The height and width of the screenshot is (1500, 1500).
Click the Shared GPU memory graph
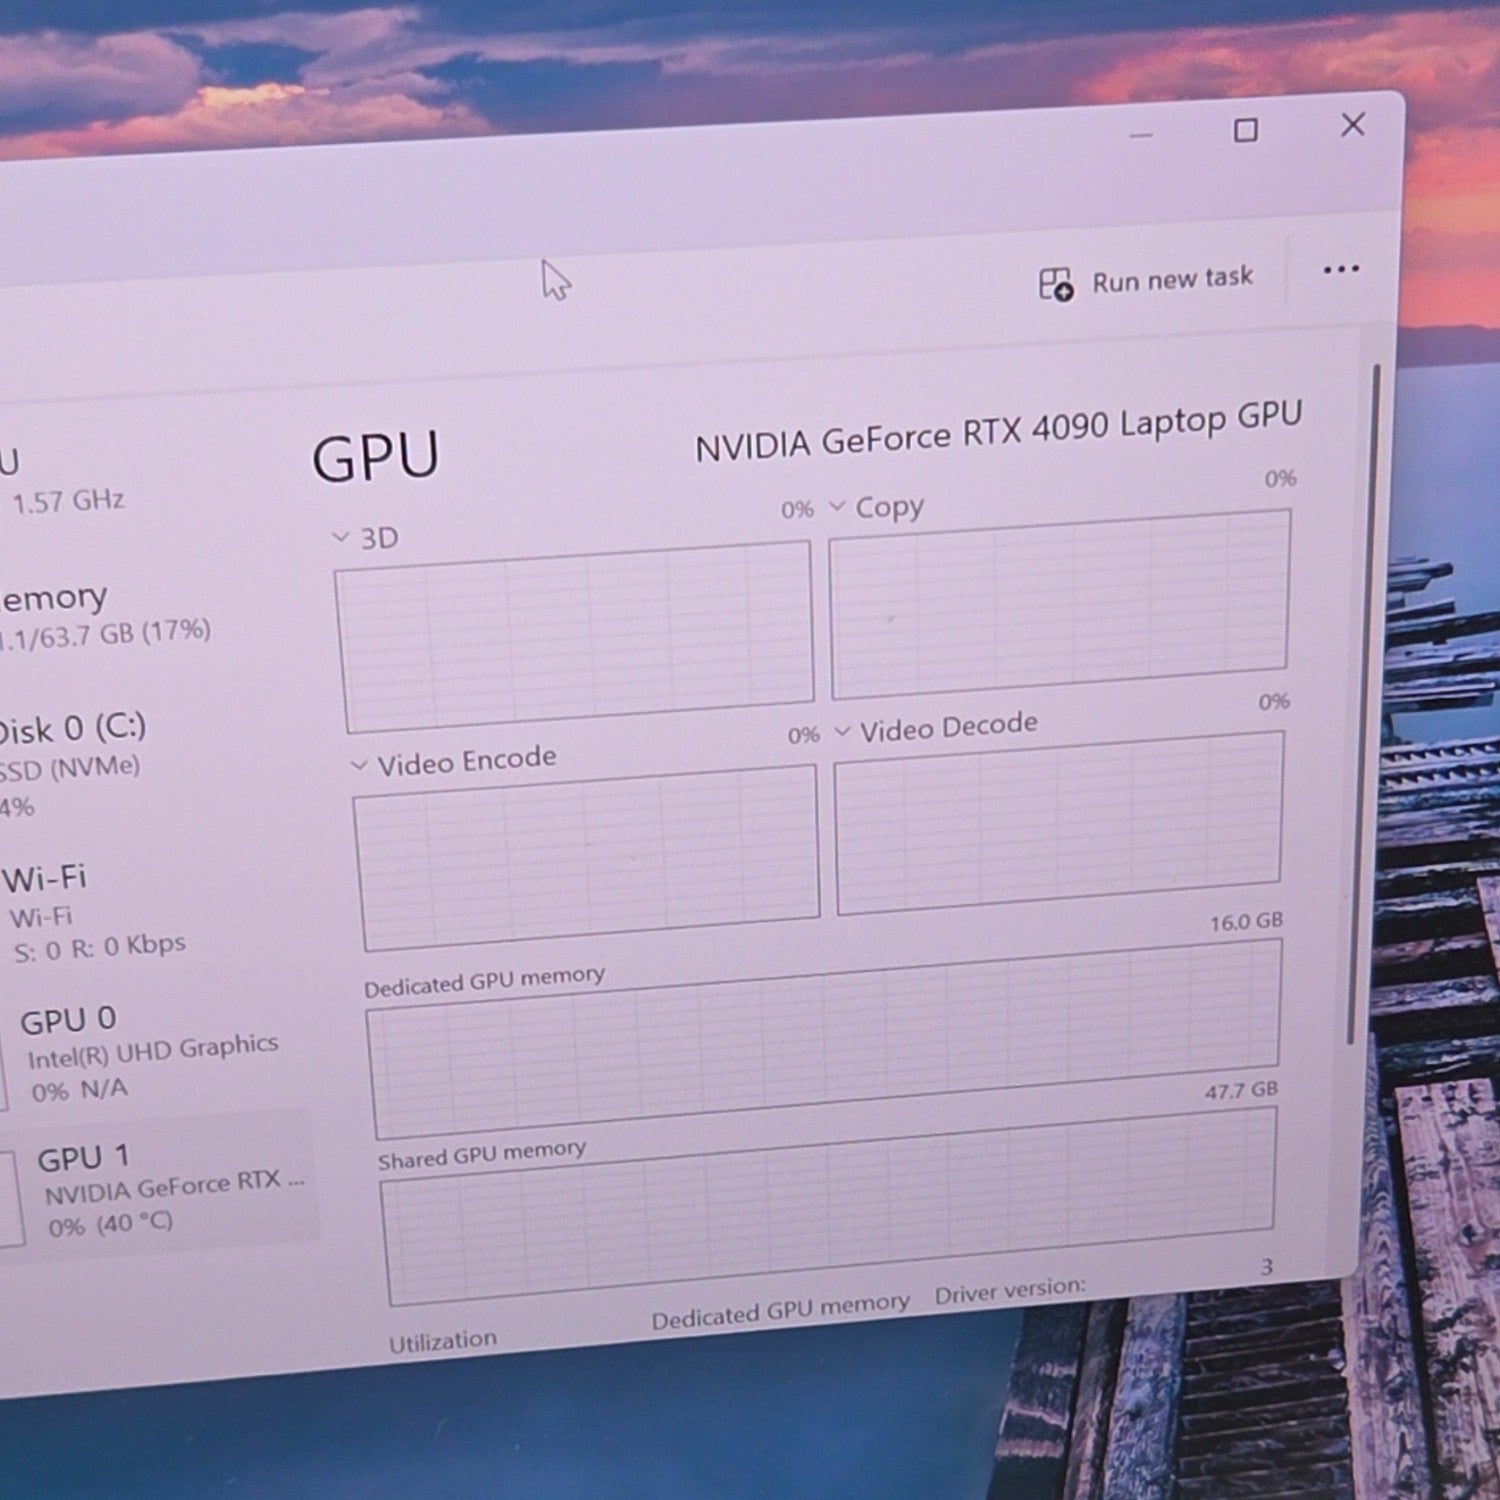tap(829, 1206)
